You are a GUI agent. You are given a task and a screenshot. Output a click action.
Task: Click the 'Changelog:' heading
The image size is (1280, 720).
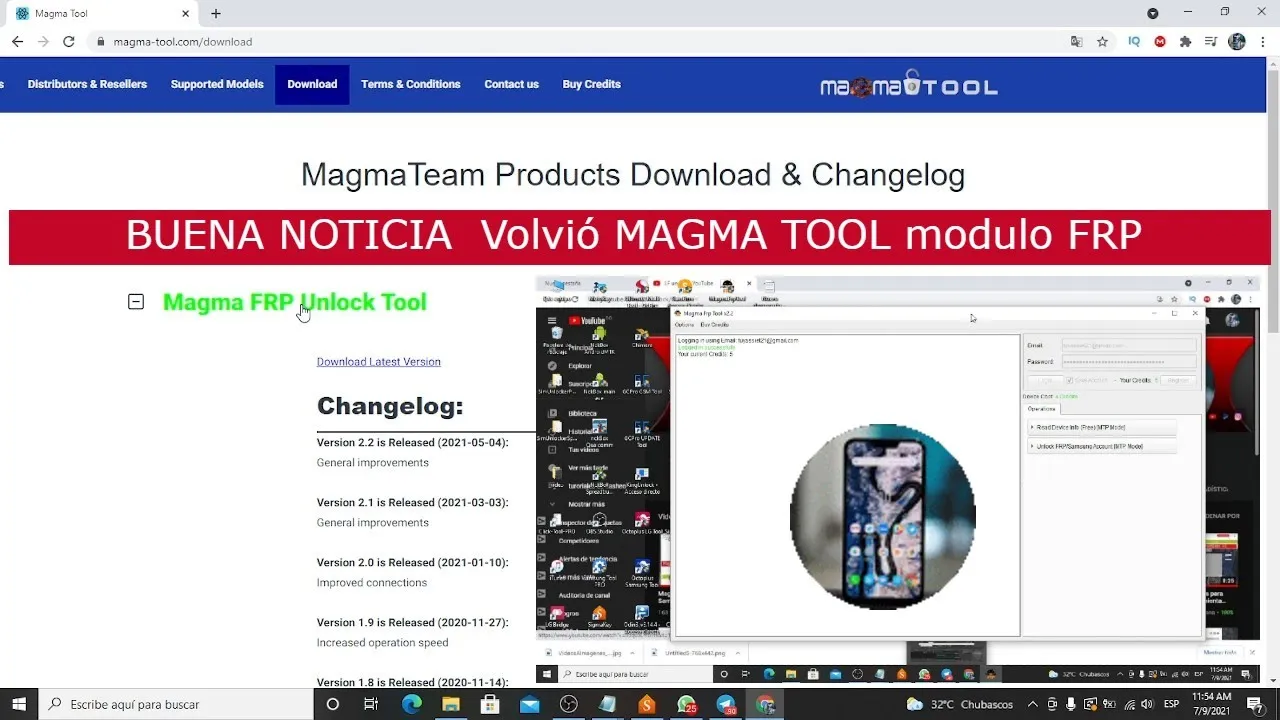[390, 406]
